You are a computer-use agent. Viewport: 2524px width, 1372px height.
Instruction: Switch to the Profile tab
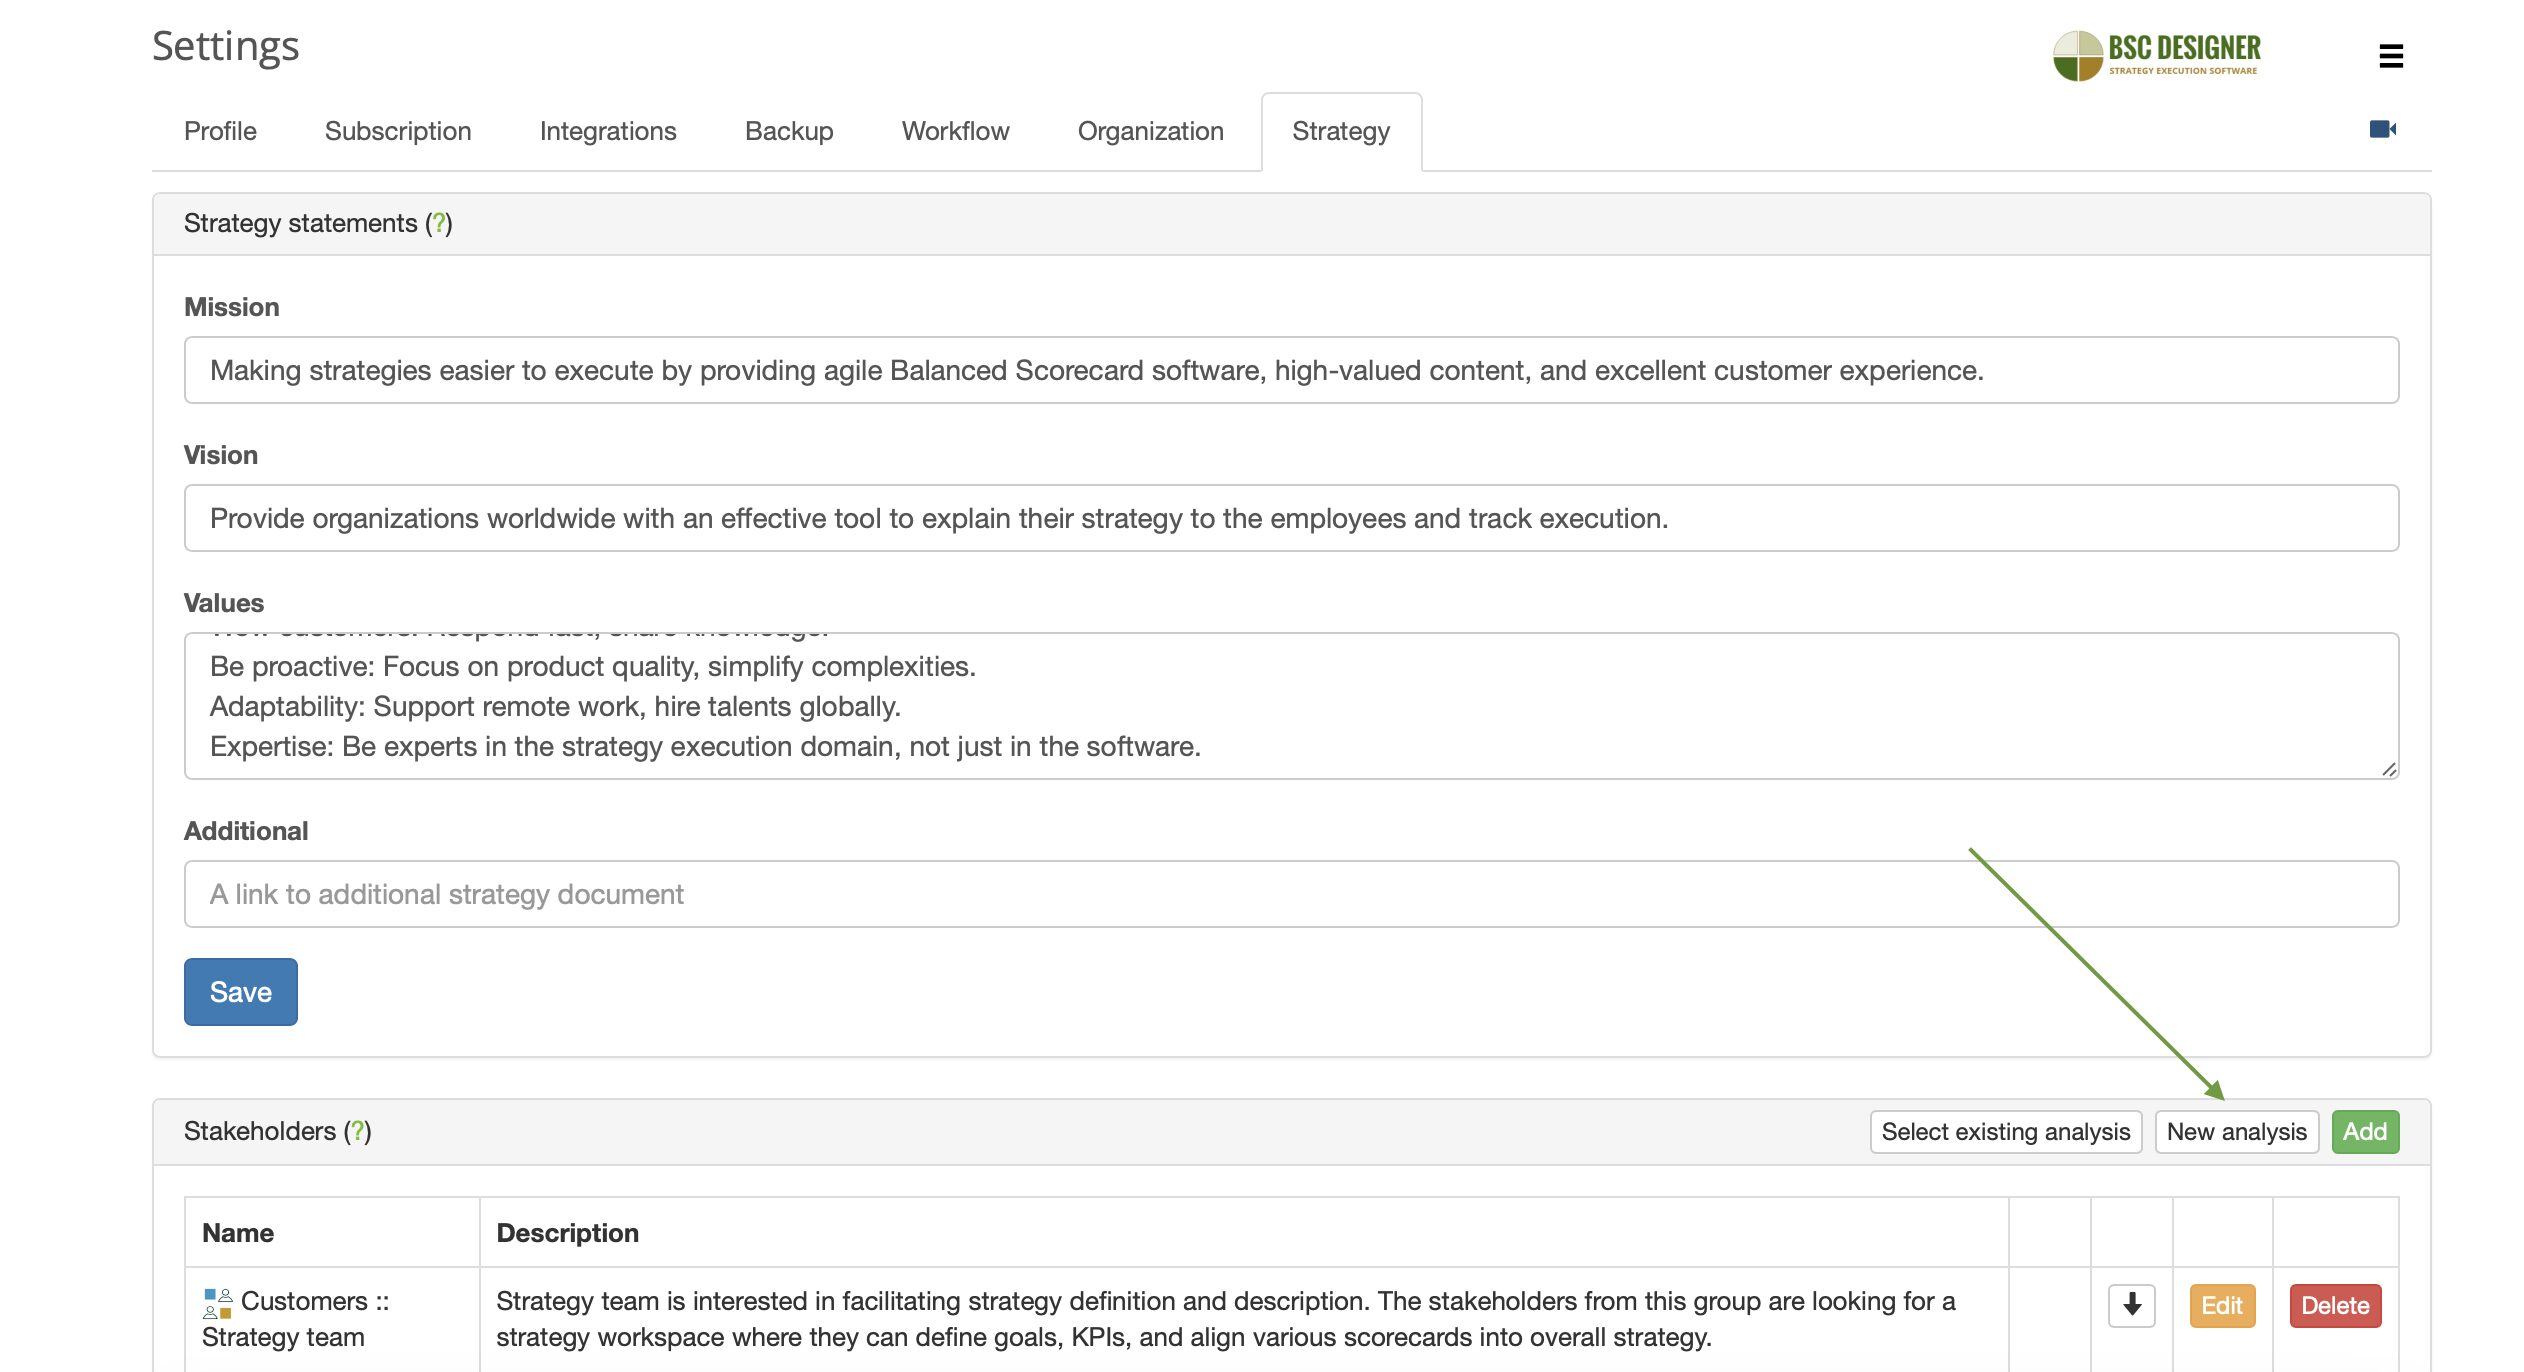(220, 131)
